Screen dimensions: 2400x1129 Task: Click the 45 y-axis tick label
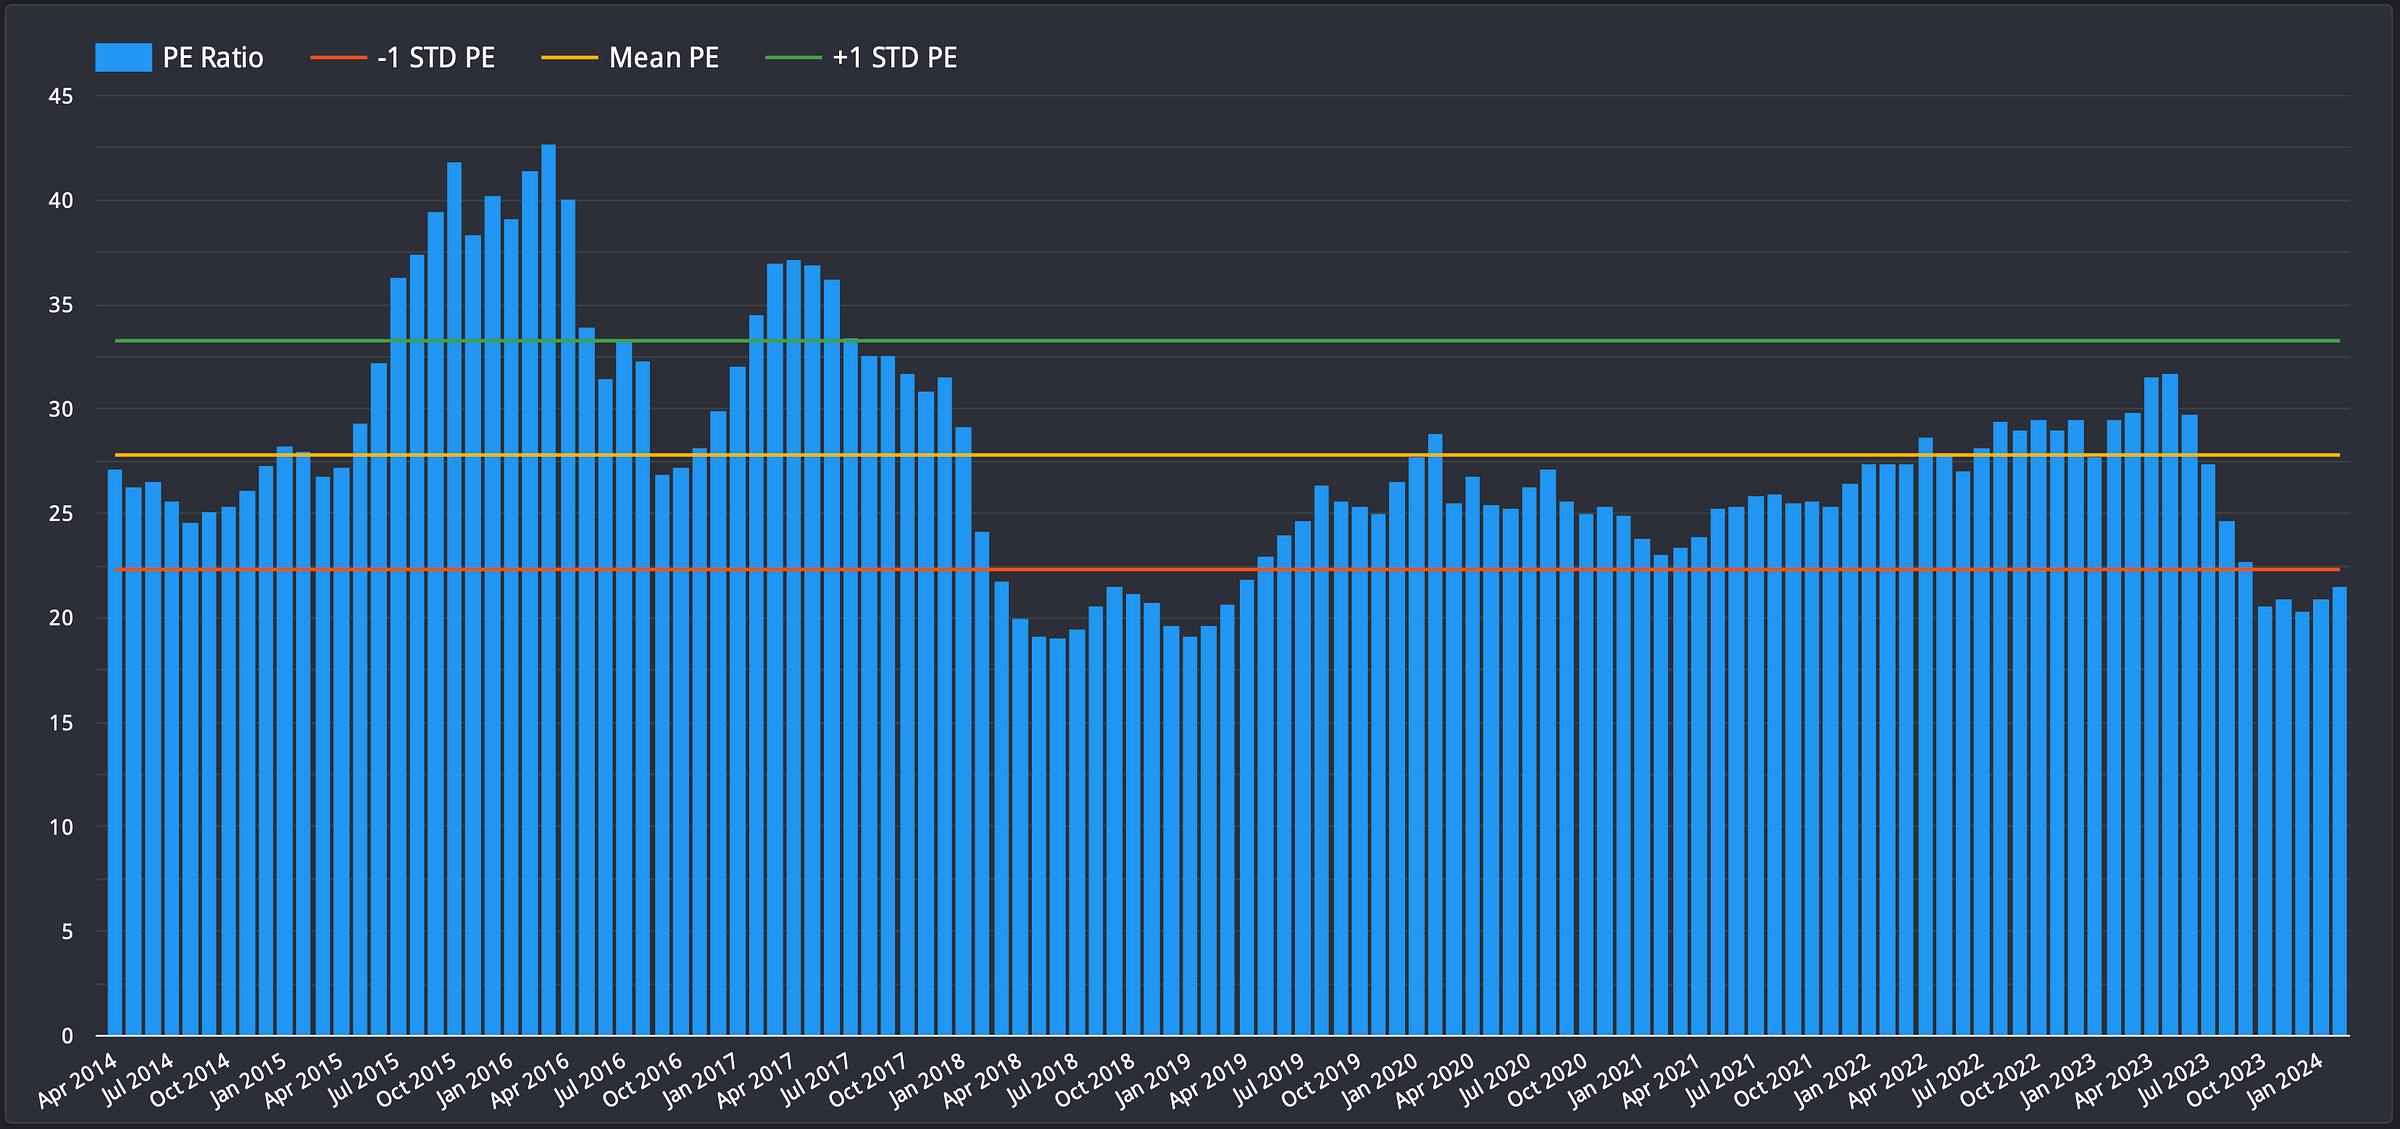(61, 97)
